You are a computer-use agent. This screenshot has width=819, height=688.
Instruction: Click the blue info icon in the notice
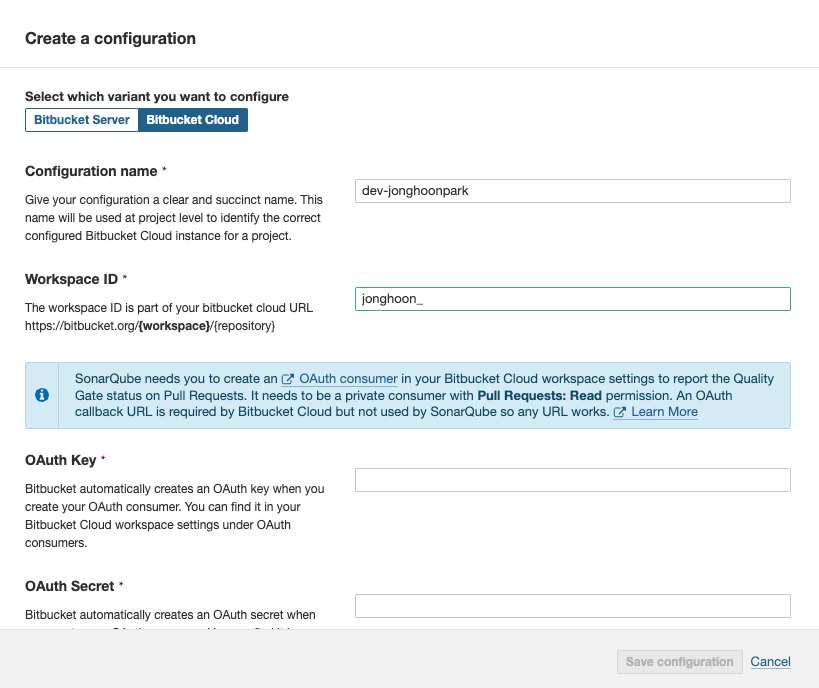[42, 395]
